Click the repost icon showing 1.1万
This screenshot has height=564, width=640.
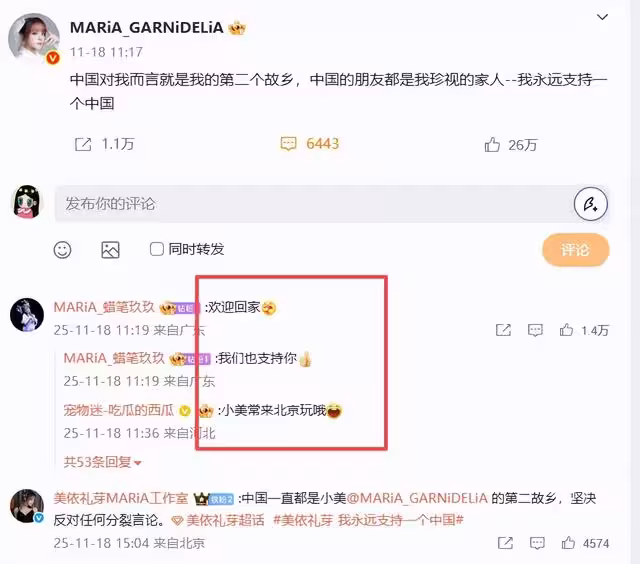pos(83,144)
